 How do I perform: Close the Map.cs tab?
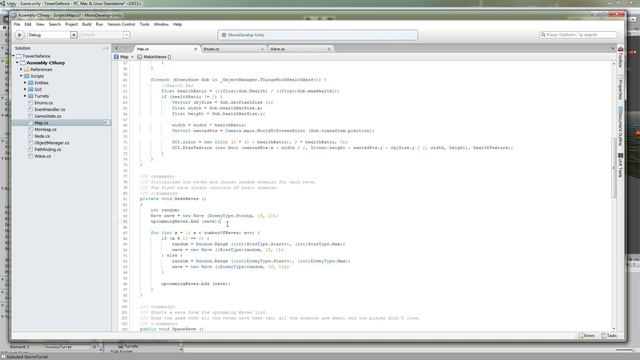[195, 49]
